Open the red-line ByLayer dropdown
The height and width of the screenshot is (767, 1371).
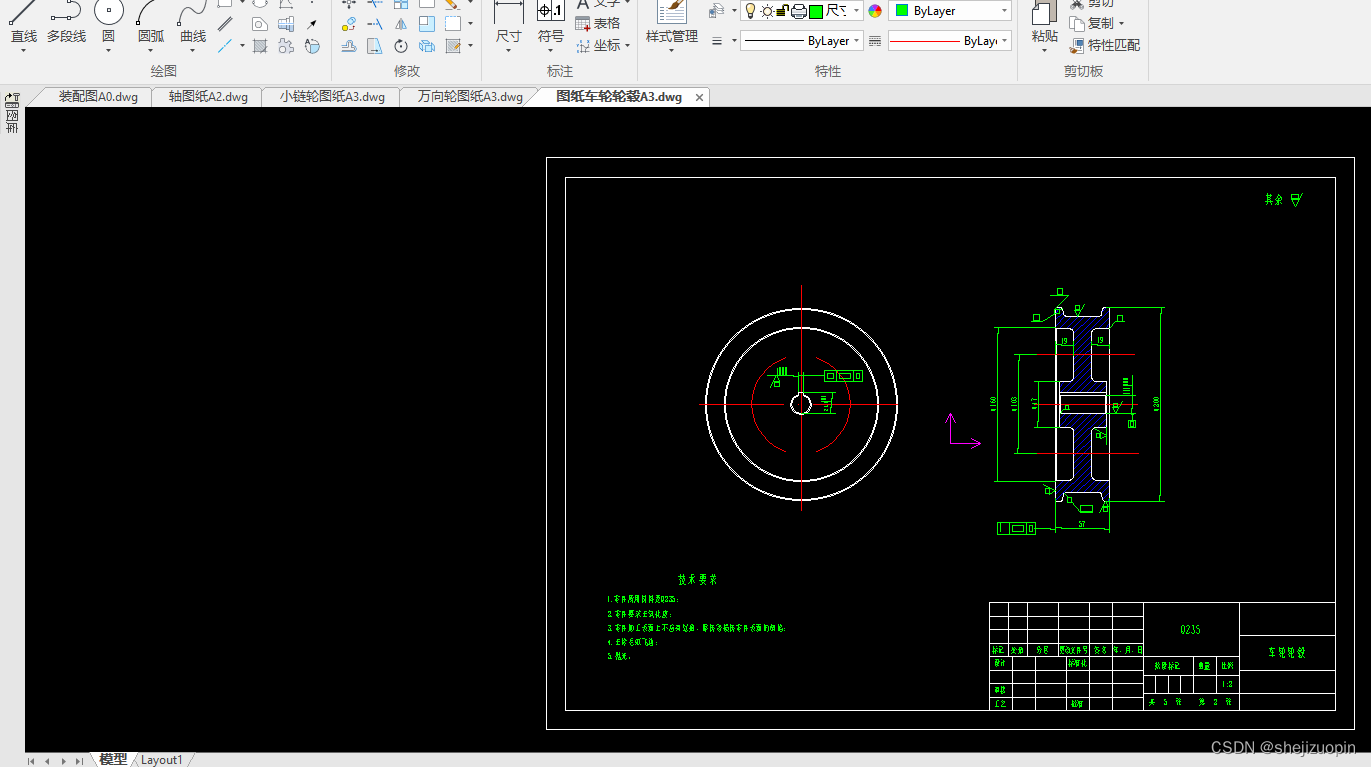(x=950, y=41)
